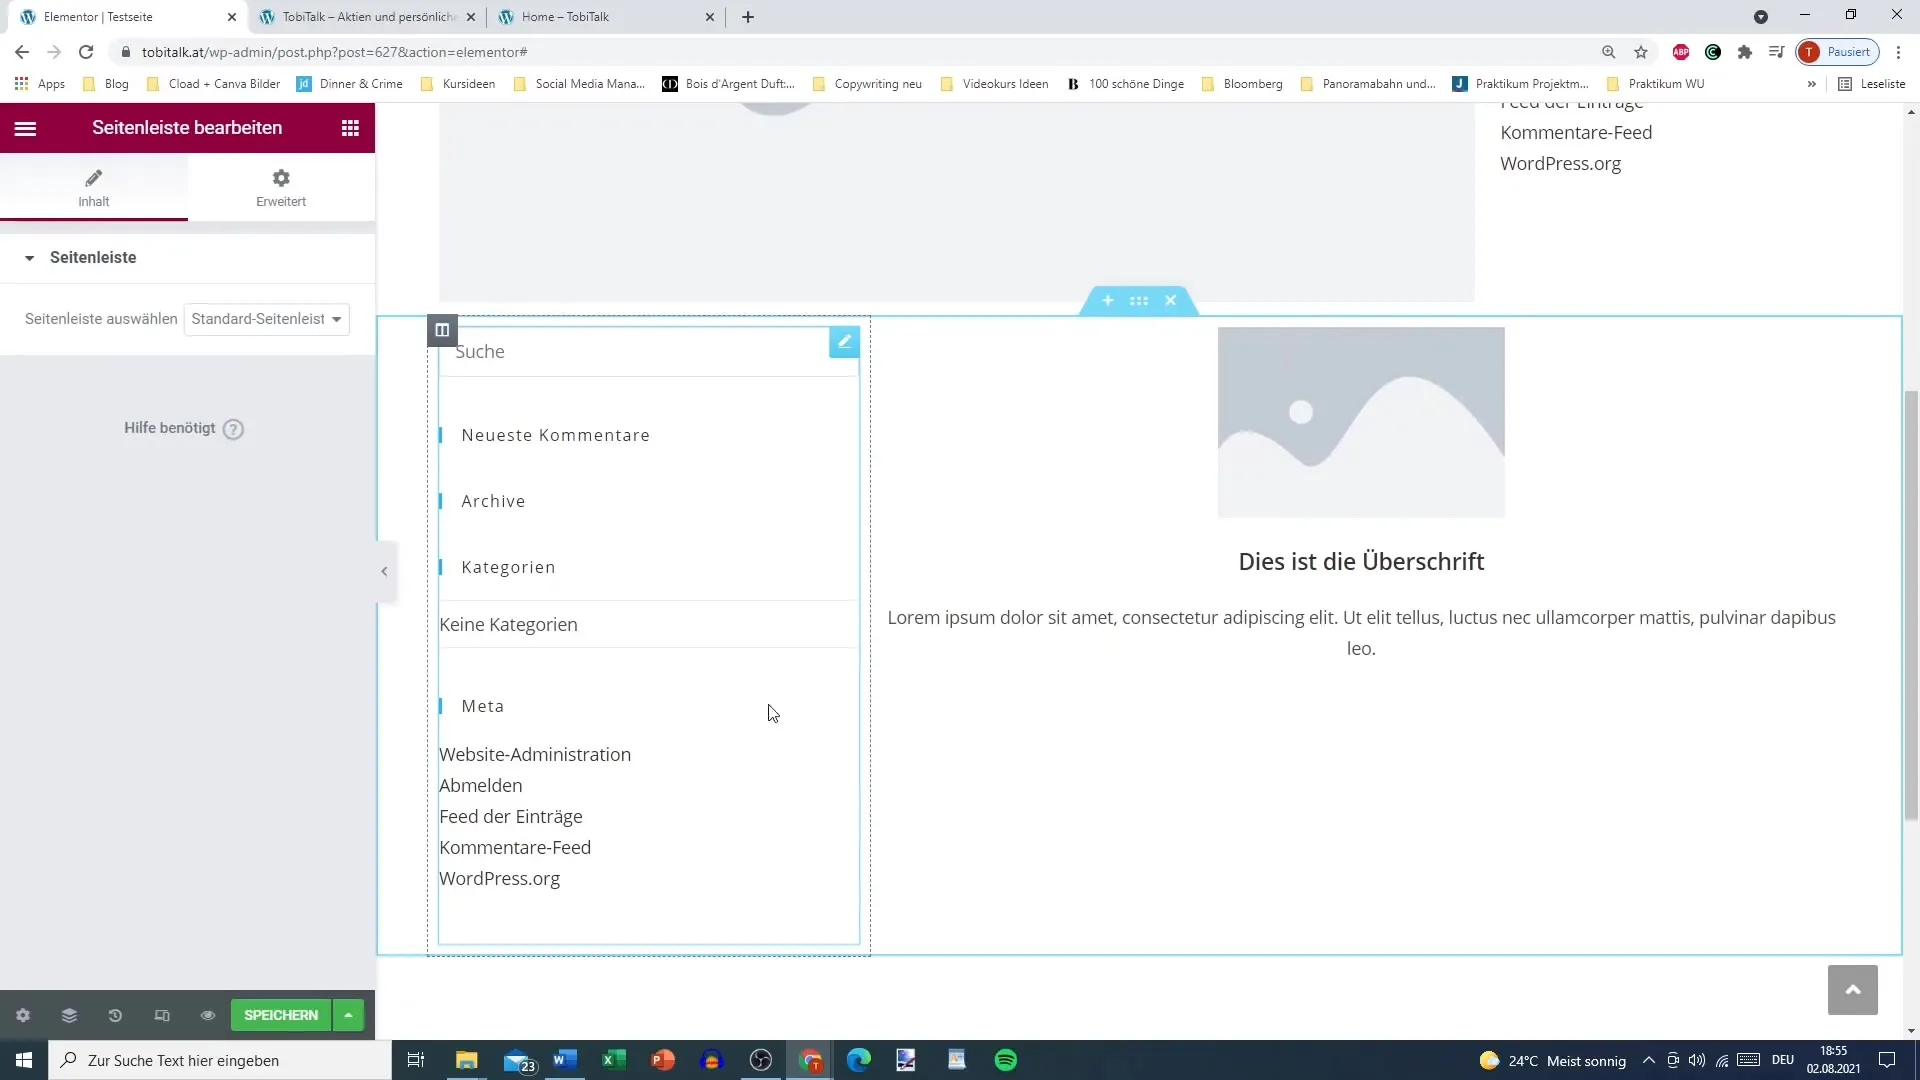The height and width of the screenshot is (1080, 1920).
Task: Click the section drag handle icon
Action: [x=1139, y=300]
